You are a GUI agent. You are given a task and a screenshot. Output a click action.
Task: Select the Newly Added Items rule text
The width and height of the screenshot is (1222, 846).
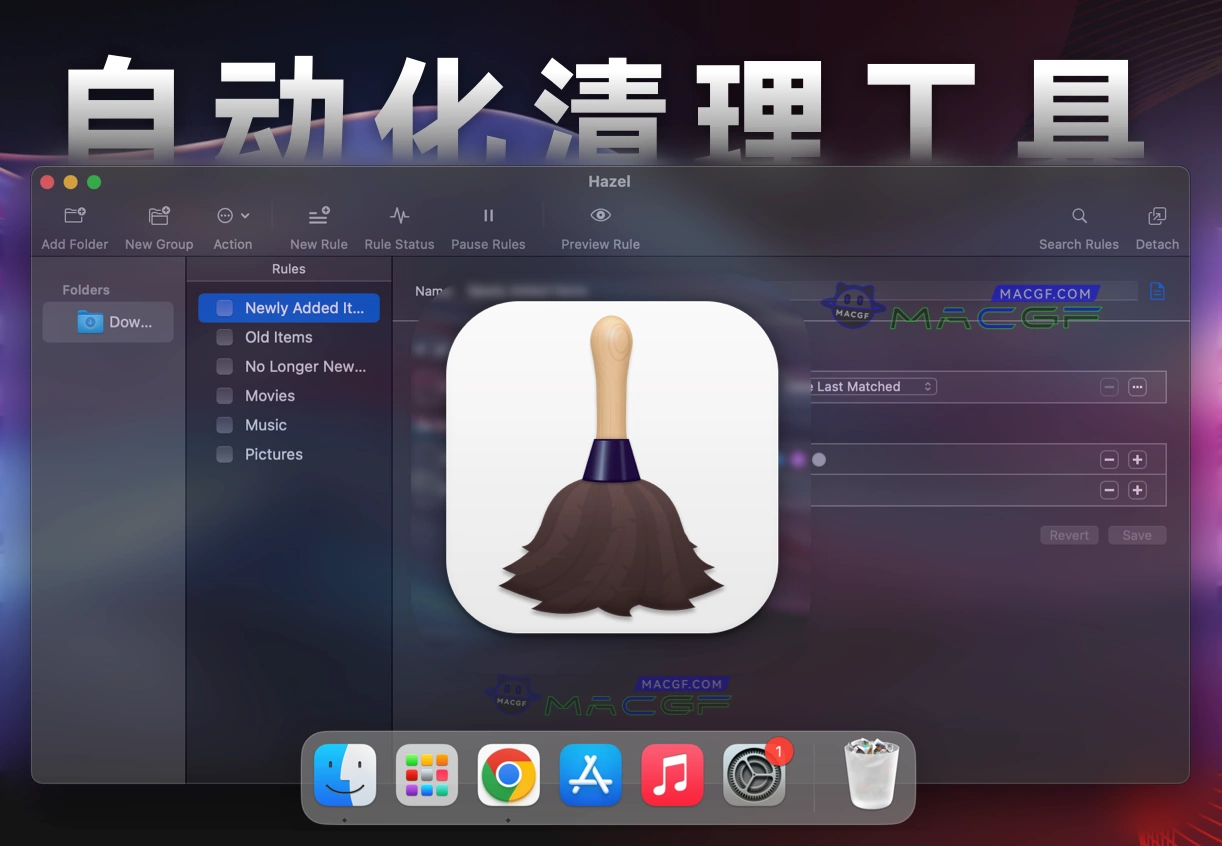(x=304, y=308)
